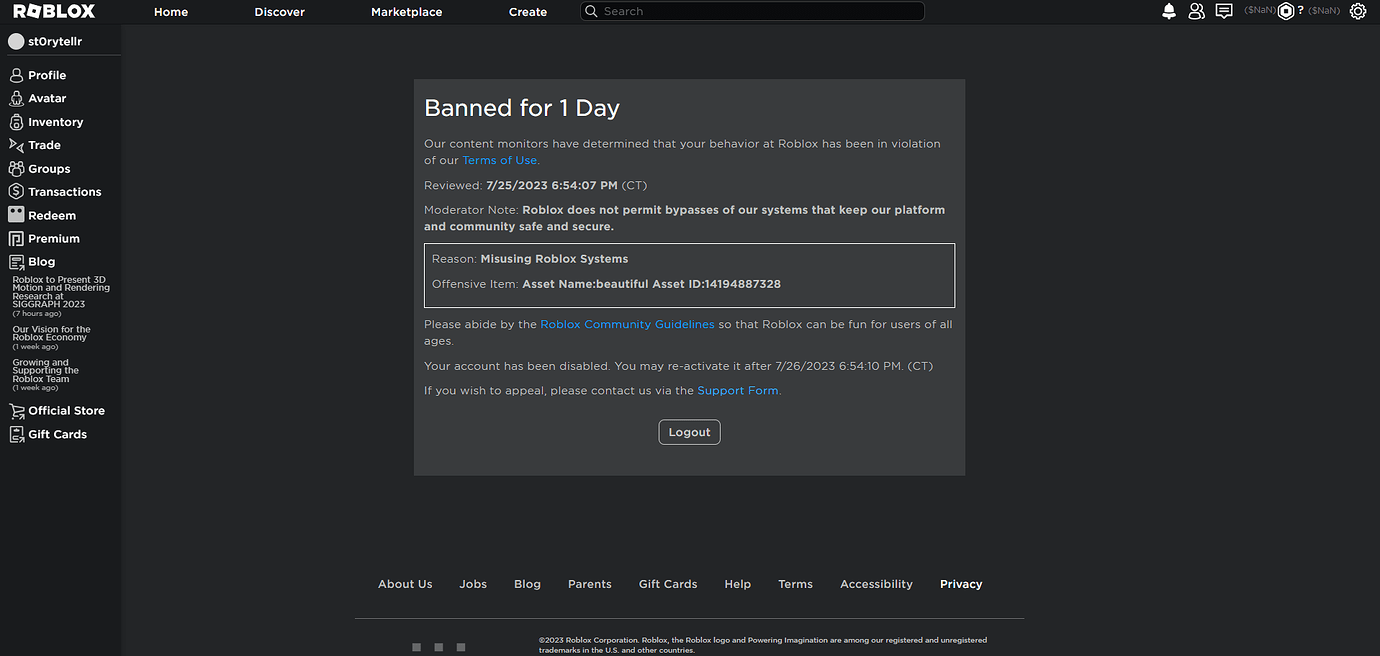Click the Avatar sidebar icon

16,98
